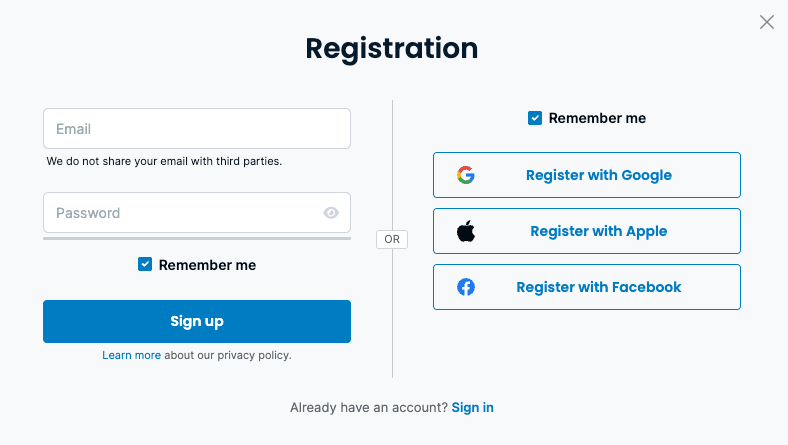Screen dimensions: 788x445
Task: Focus the Email input field
Action: (x=196, y=129)
